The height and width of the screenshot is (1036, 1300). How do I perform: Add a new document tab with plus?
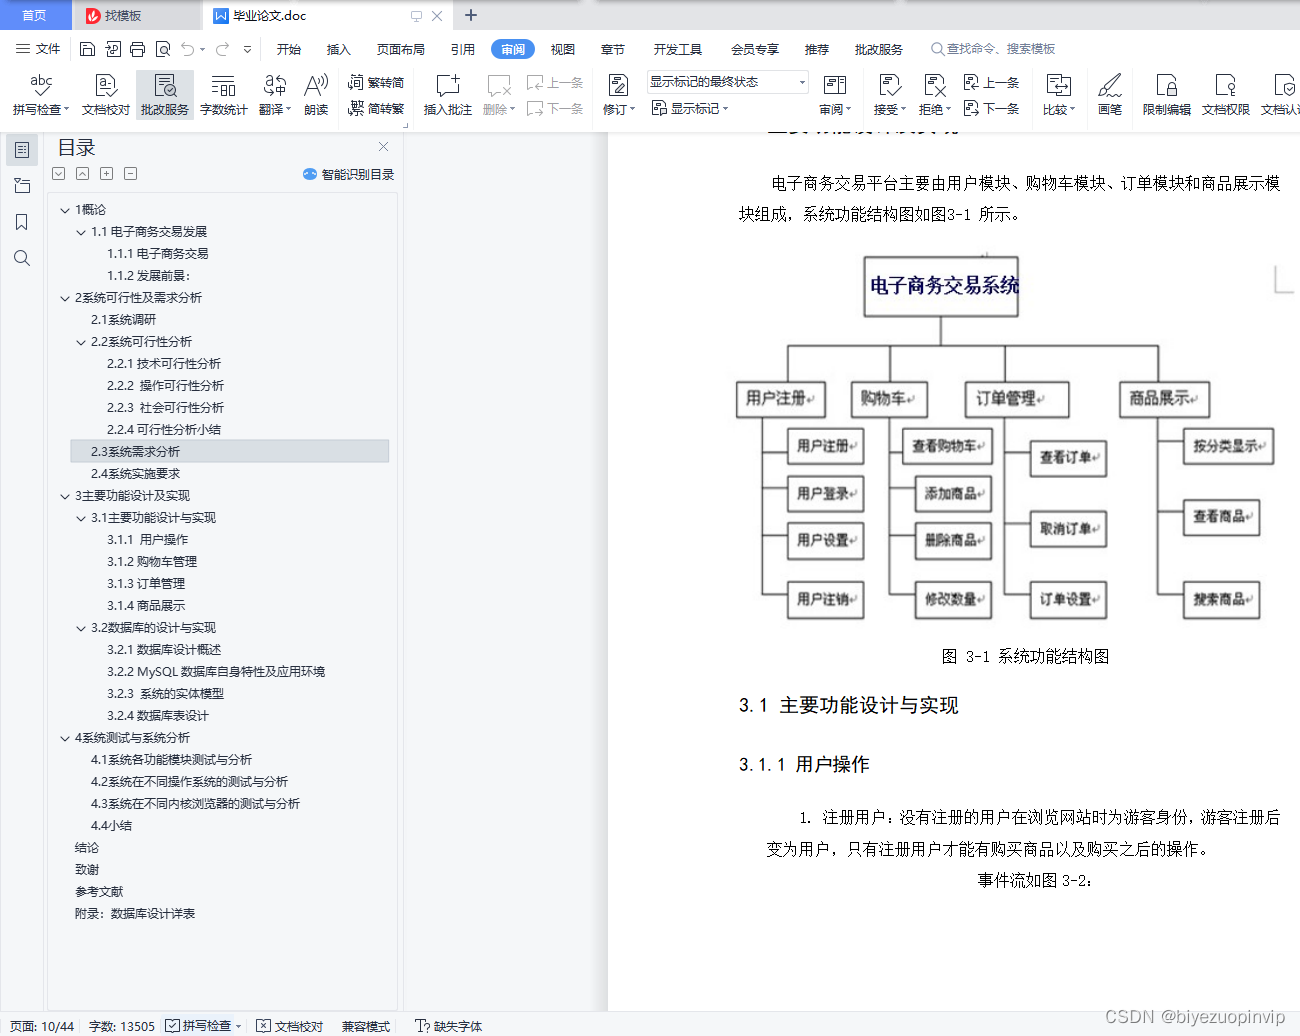(x=471, y=15)
